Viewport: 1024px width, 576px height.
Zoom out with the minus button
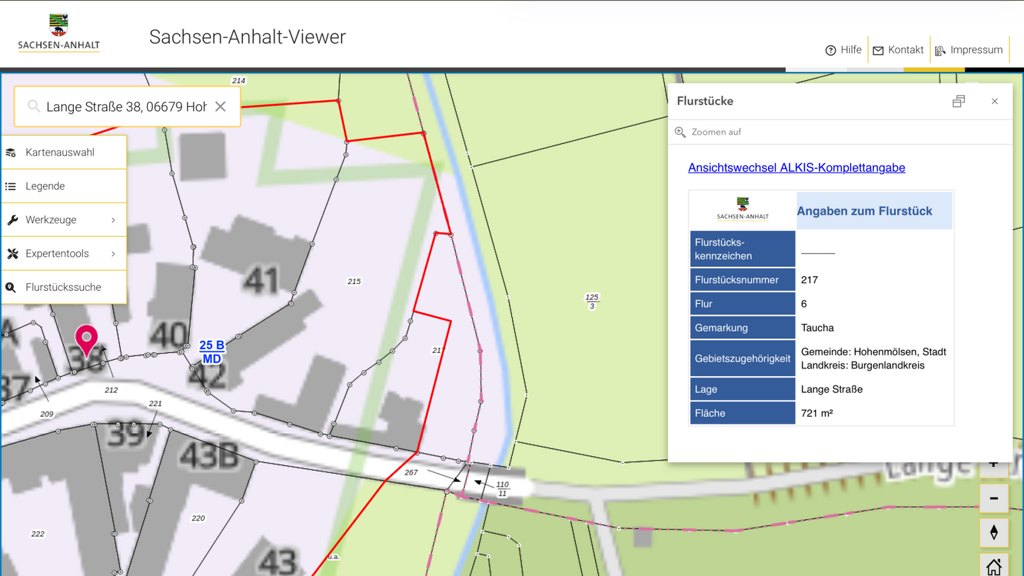993,498
